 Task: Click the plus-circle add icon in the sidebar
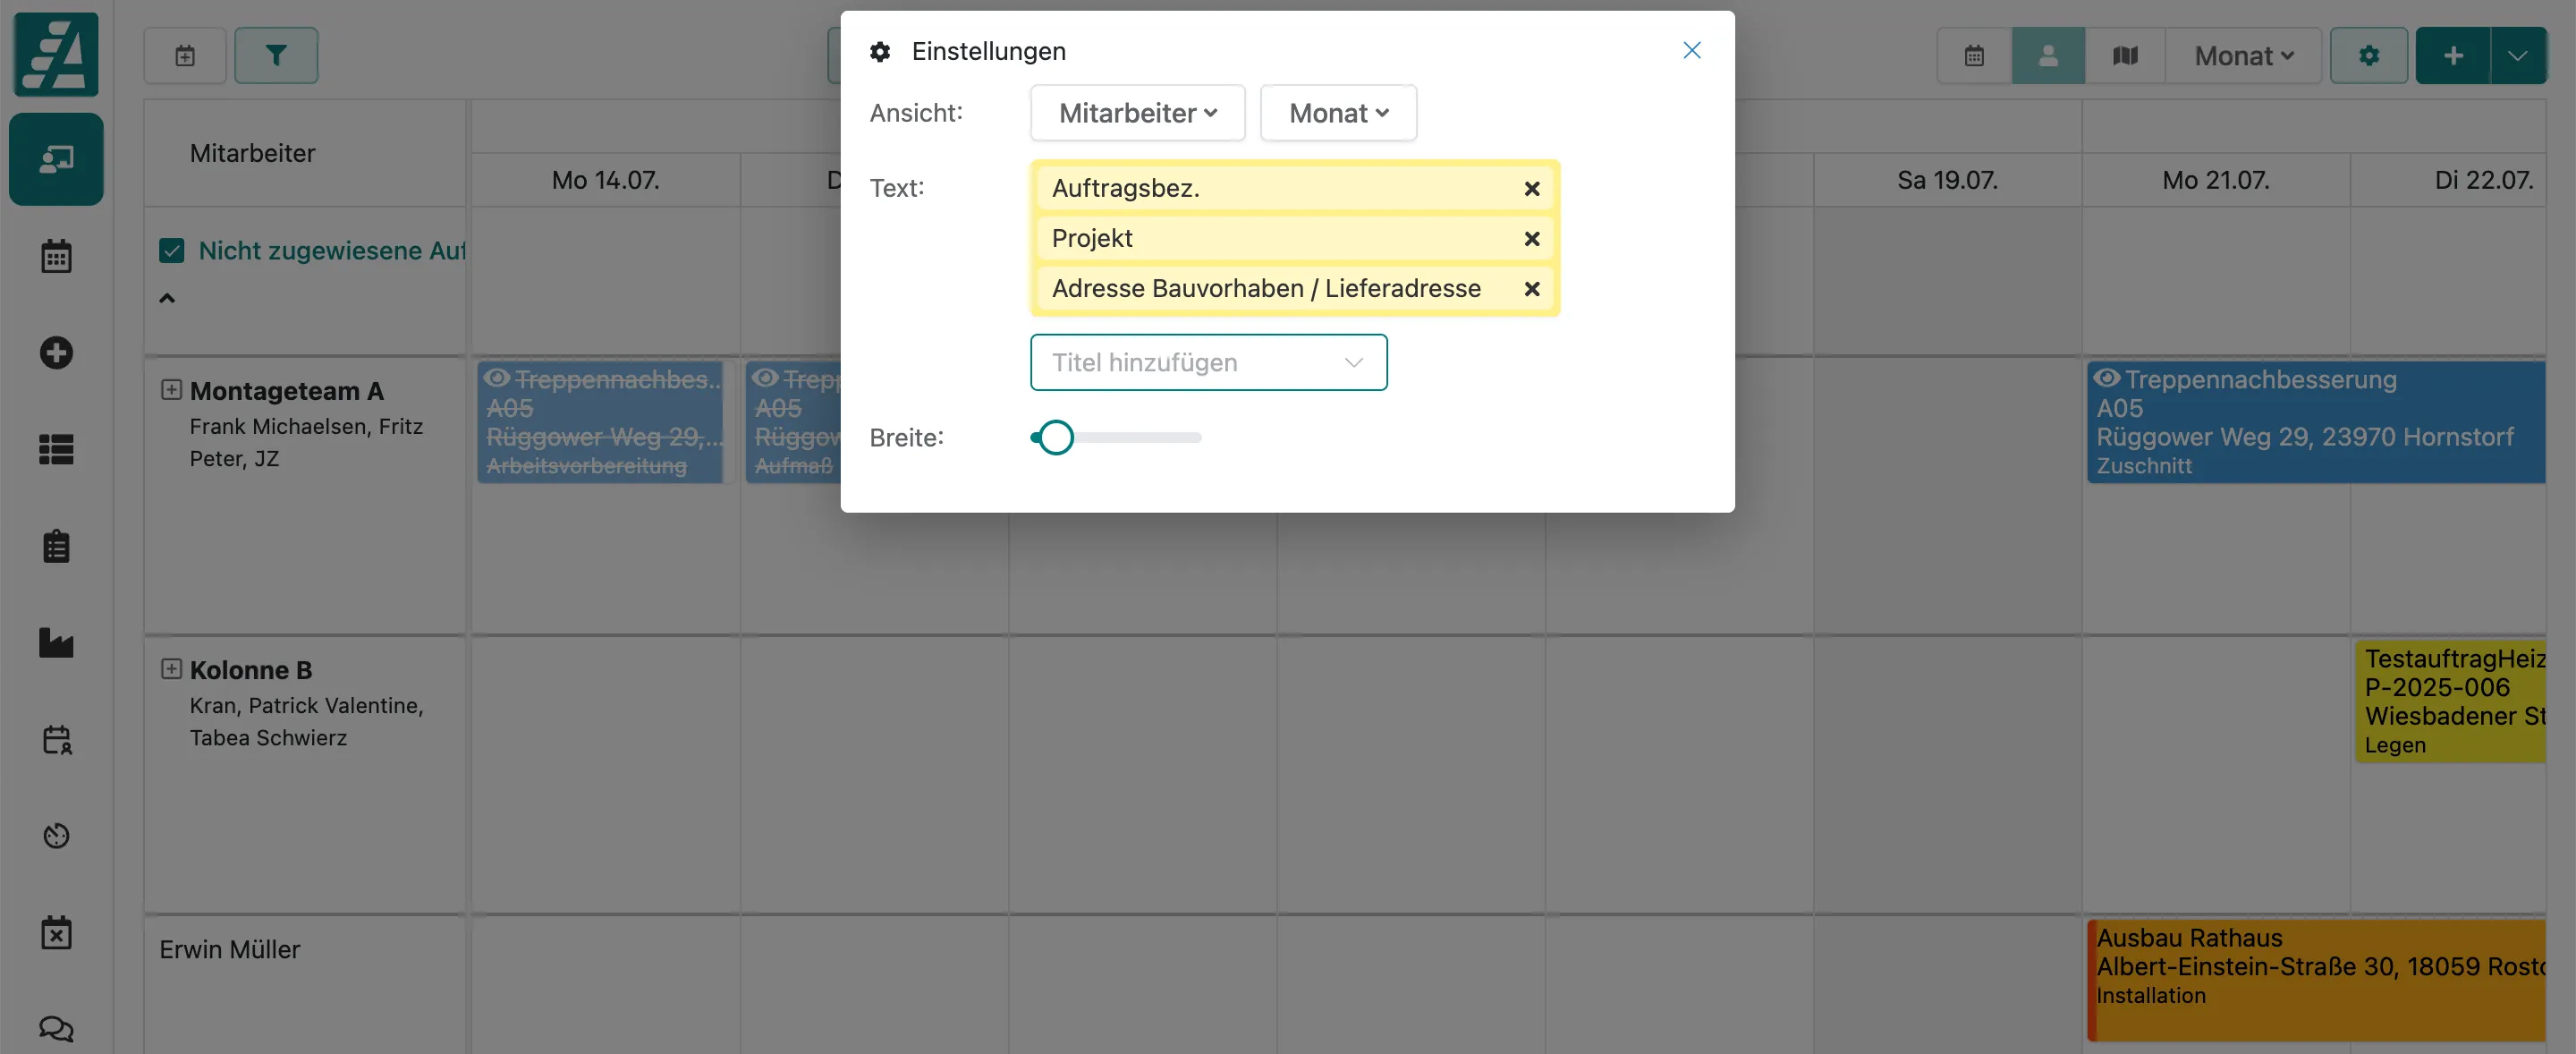click(x=57, y=352)
